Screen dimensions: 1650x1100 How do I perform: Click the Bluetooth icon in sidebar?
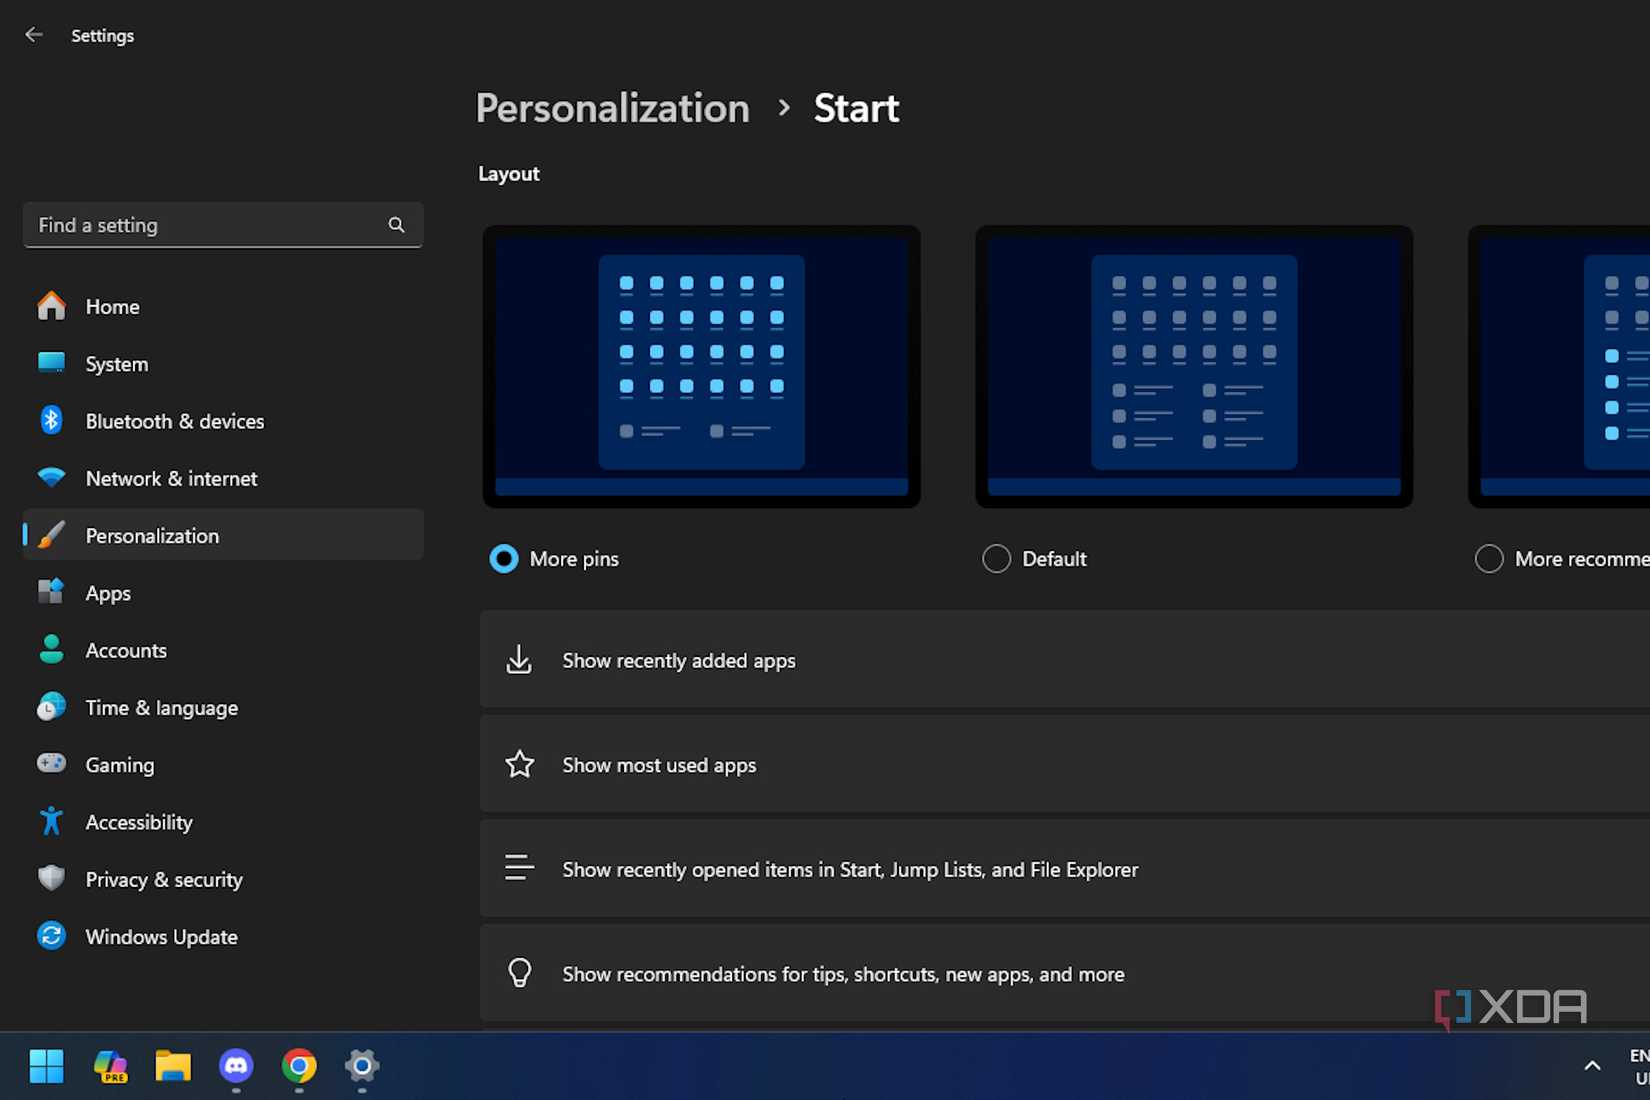click(x=51, y=420)
